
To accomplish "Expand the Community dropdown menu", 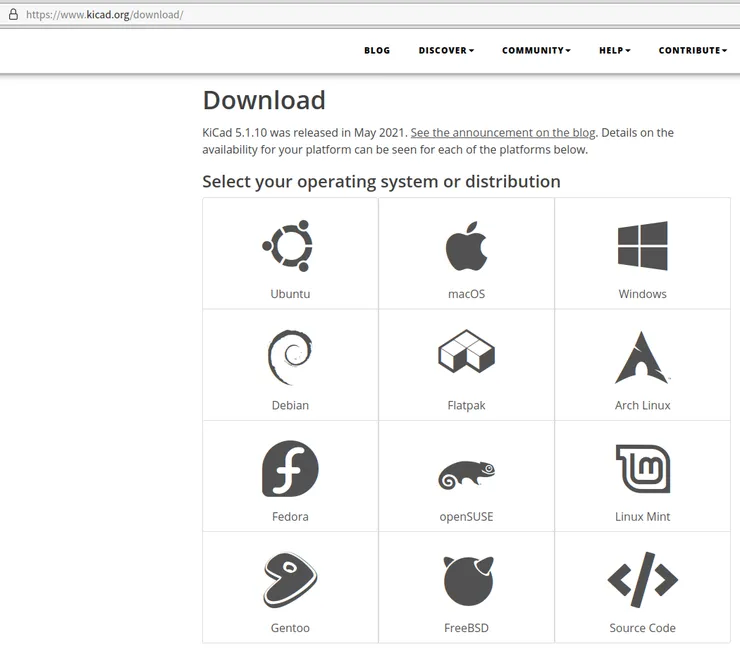I will click(x=536, y=51).
